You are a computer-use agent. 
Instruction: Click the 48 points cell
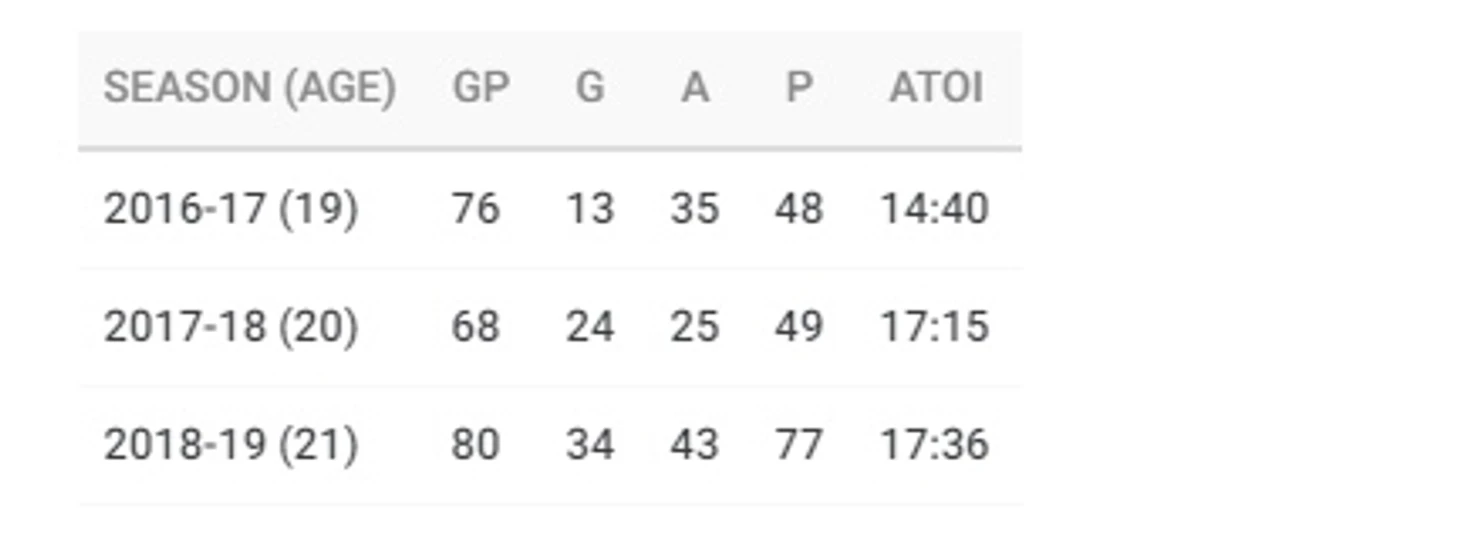coord(798,209)
